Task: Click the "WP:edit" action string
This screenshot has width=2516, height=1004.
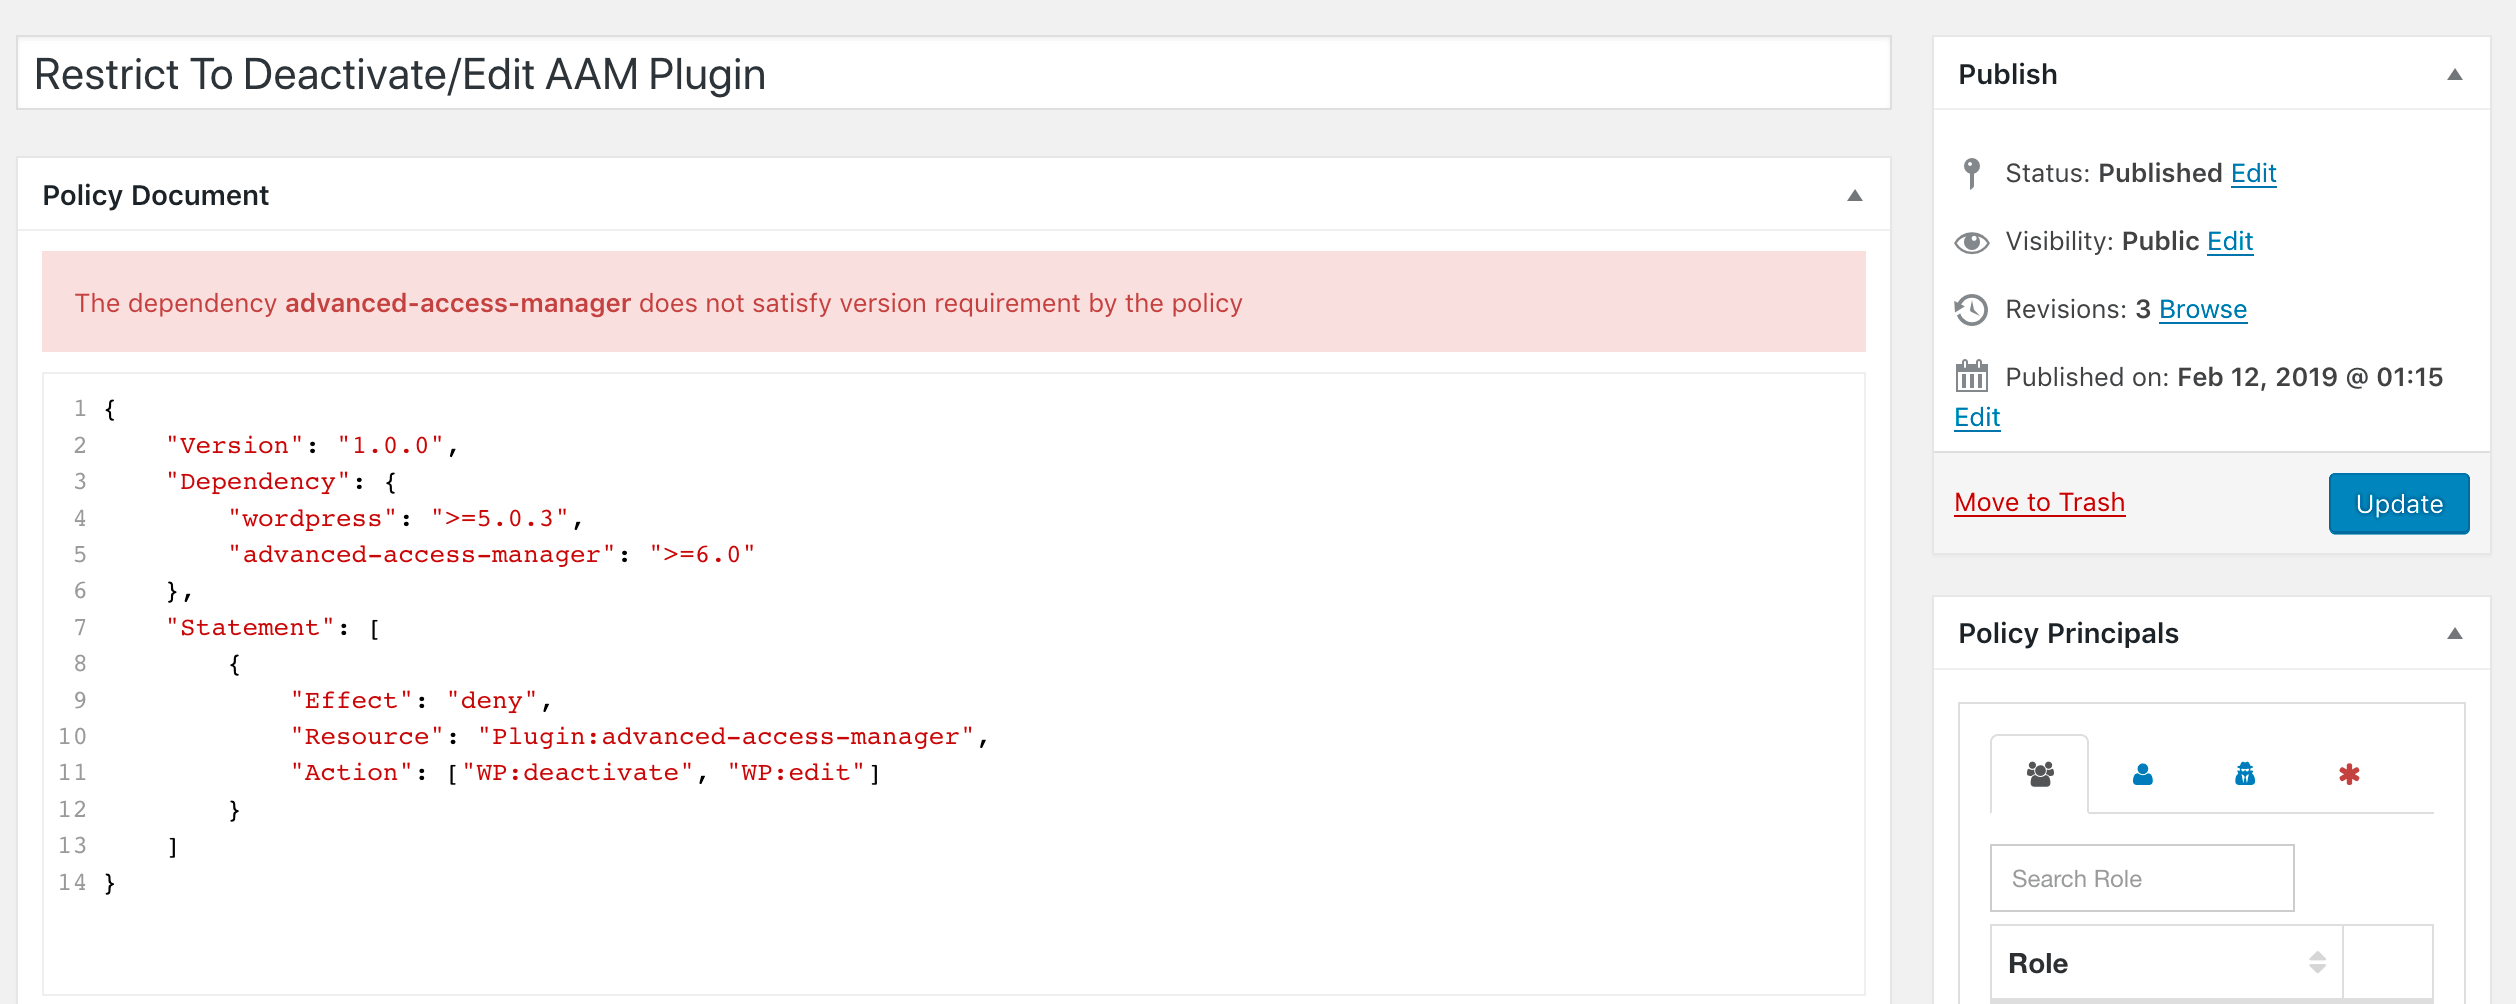Action: click(796, 773)
